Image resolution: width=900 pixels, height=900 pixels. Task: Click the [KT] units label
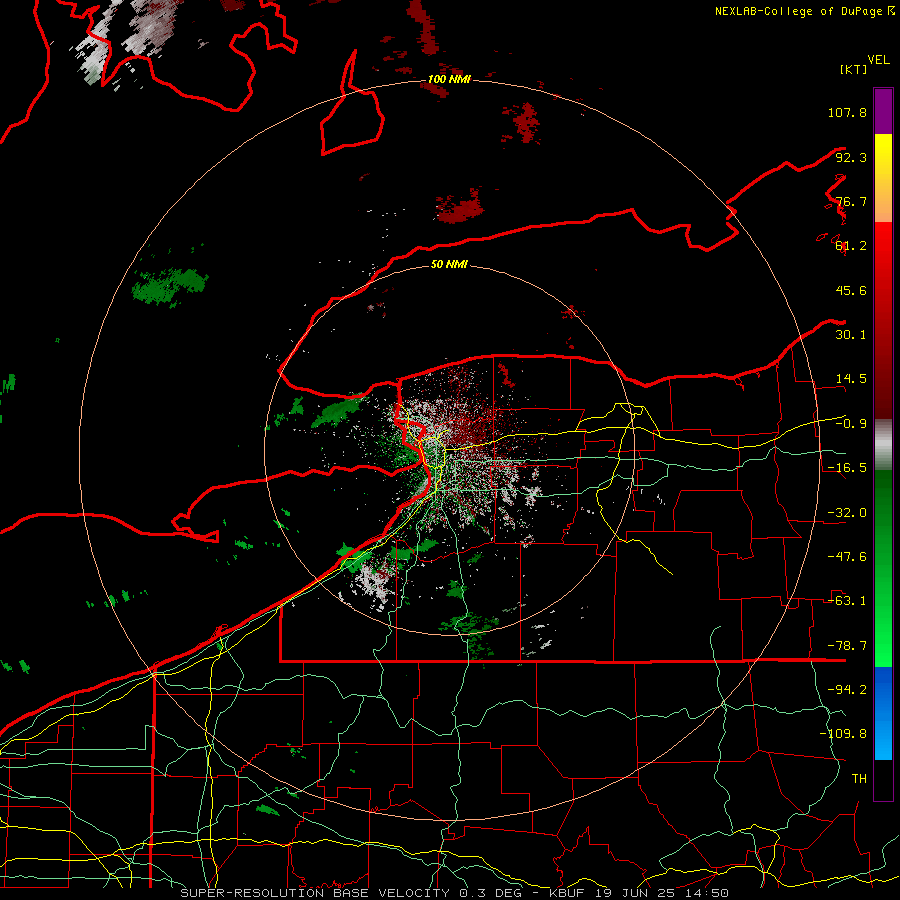[853, 69]
